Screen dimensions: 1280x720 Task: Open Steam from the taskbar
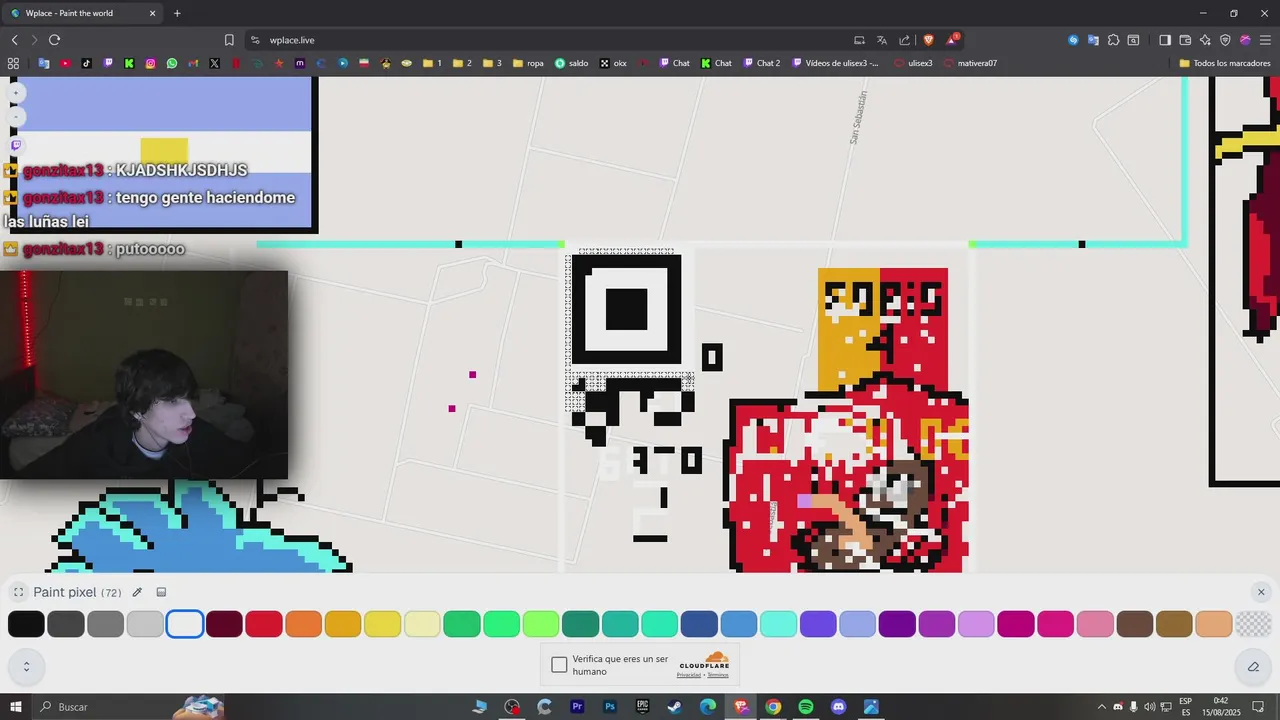click(x=675, y=707)
